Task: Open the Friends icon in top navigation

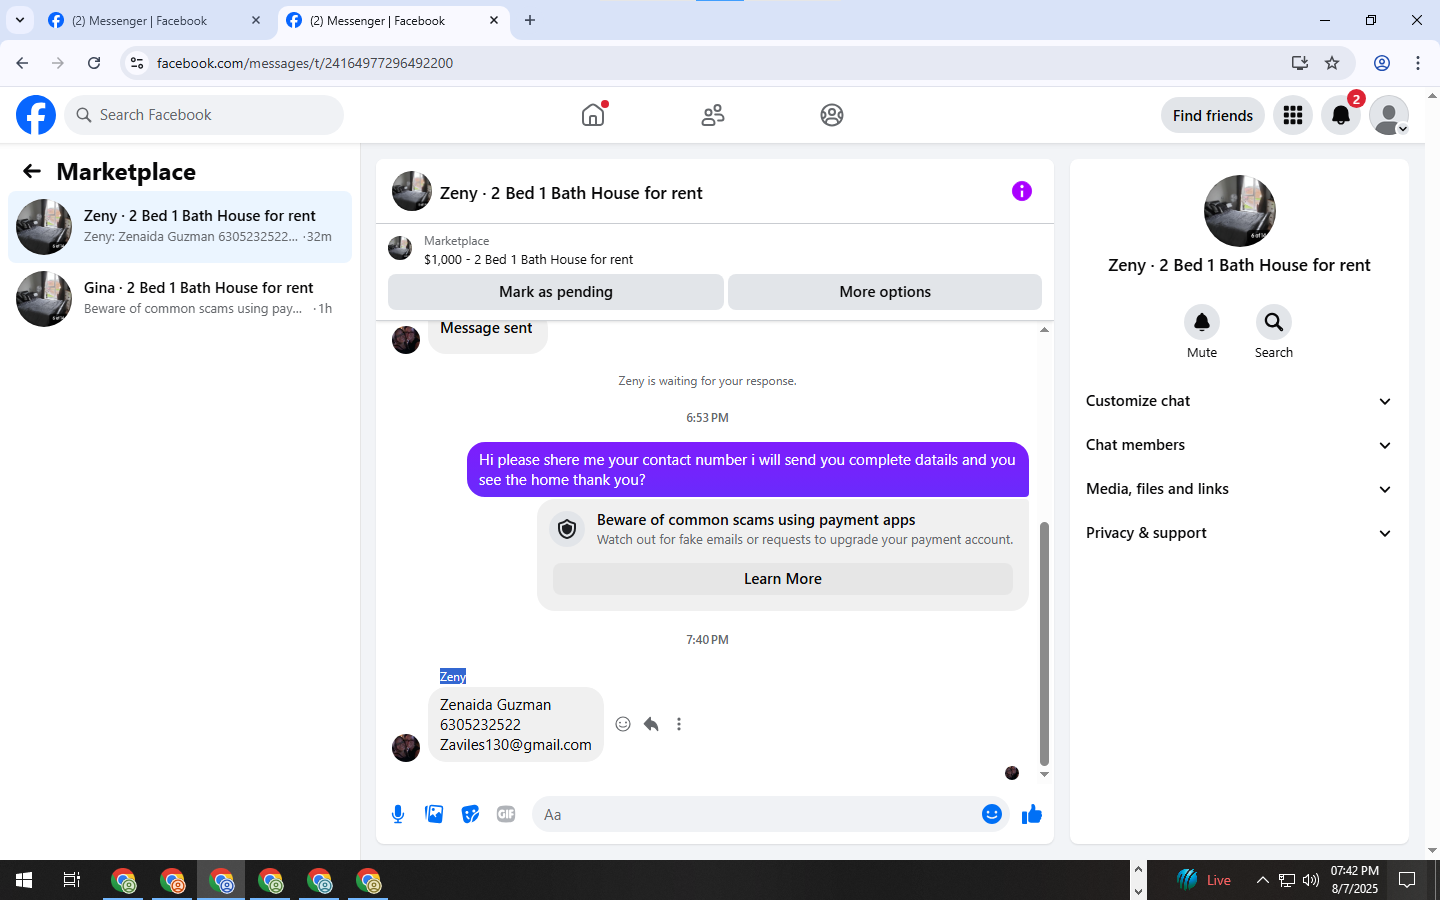Action: (x=713, y=115)
